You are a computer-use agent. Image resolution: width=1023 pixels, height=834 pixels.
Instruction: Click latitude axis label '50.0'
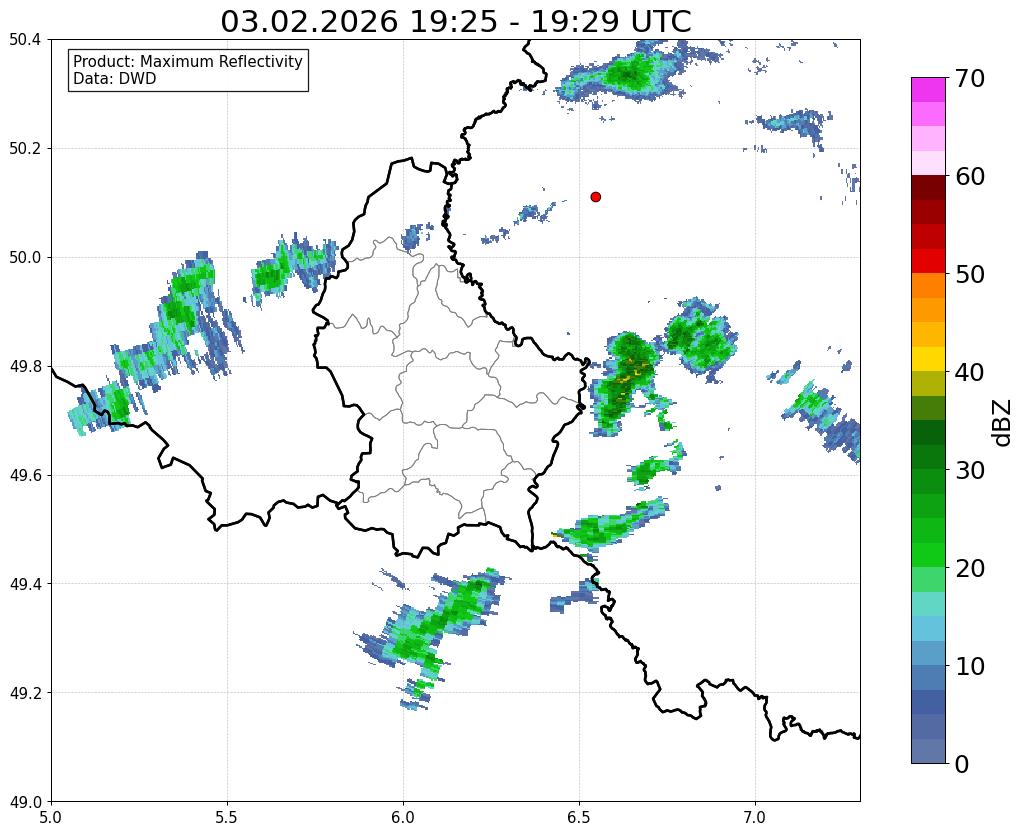[25, 257]
